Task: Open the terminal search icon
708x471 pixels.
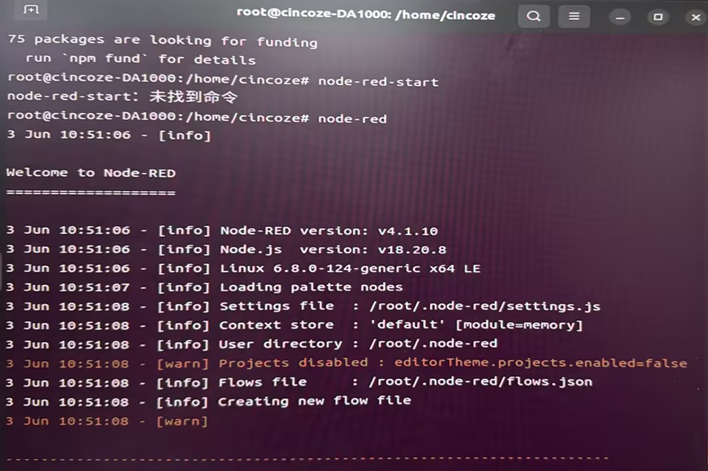Action: (x=533, y=17)
